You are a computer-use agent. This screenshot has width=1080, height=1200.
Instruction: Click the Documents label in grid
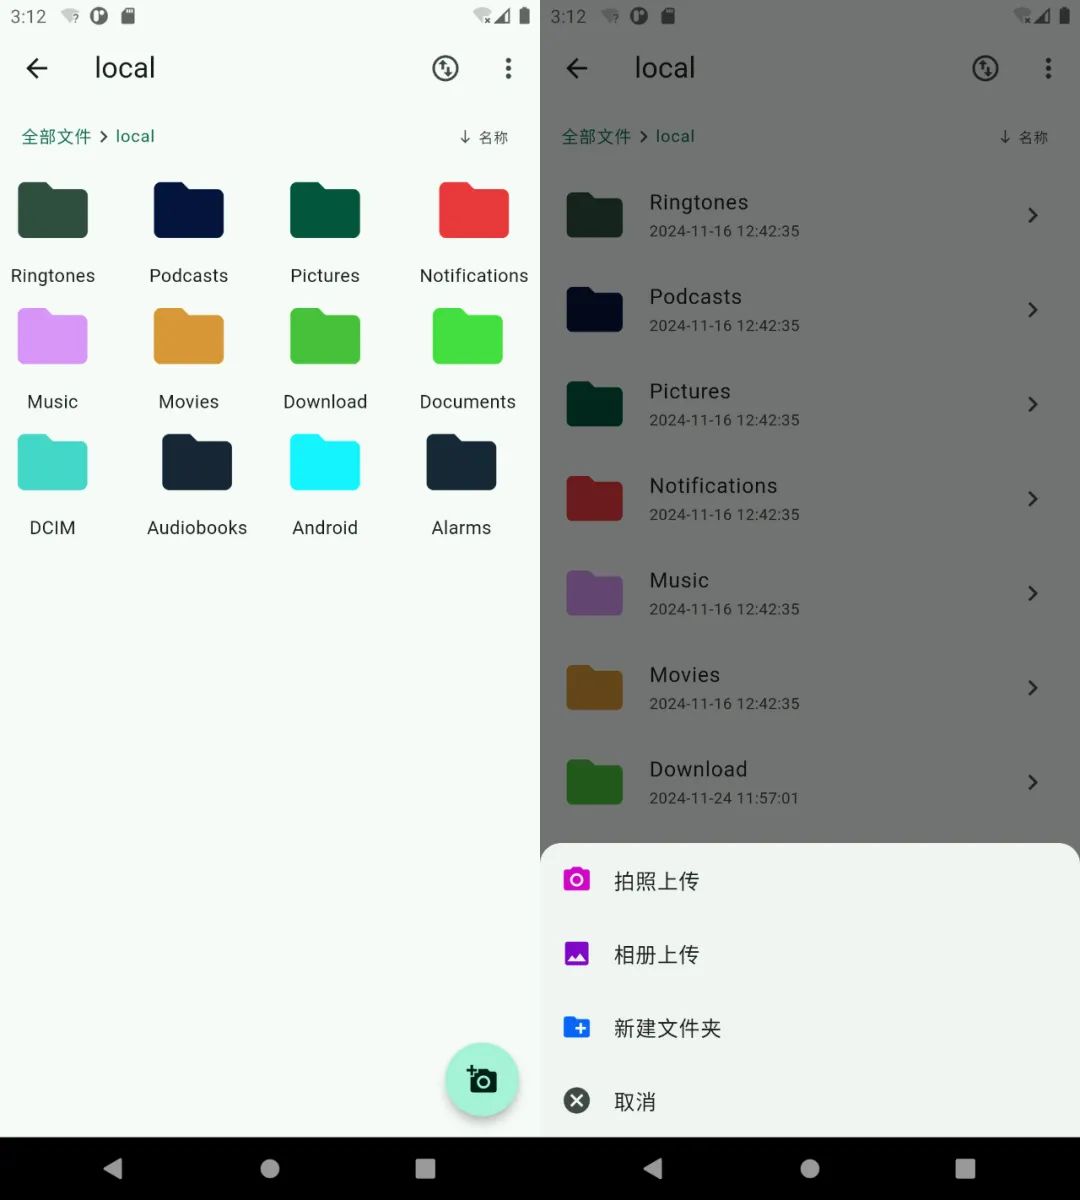(468, 402)
